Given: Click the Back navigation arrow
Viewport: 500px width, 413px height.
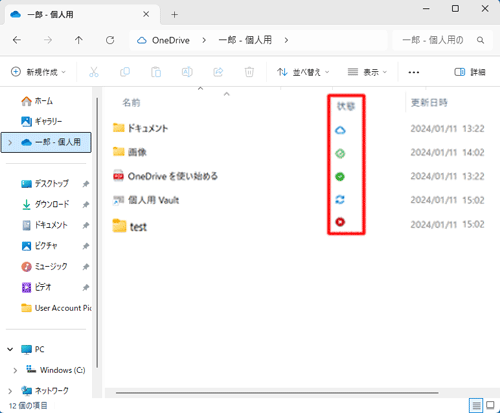Looking at the screenshot, I should [x=17, y=40].
